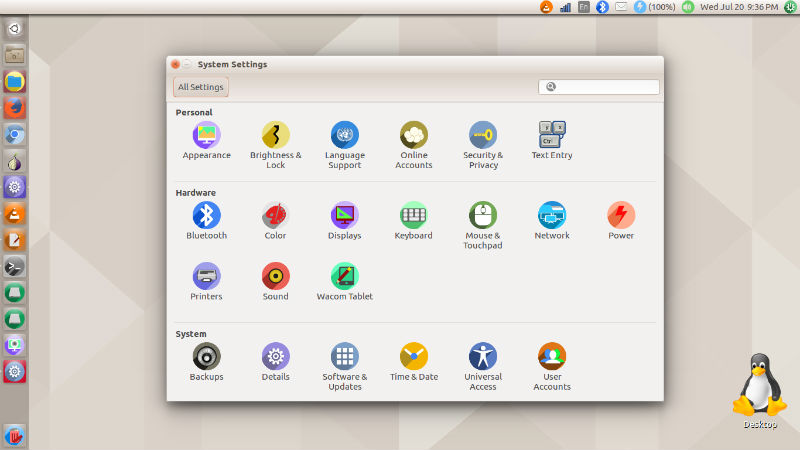Focus the System Settings search field
Image resolution: width=800 pixels, height=450 pixels.
[x=598, y=87]
